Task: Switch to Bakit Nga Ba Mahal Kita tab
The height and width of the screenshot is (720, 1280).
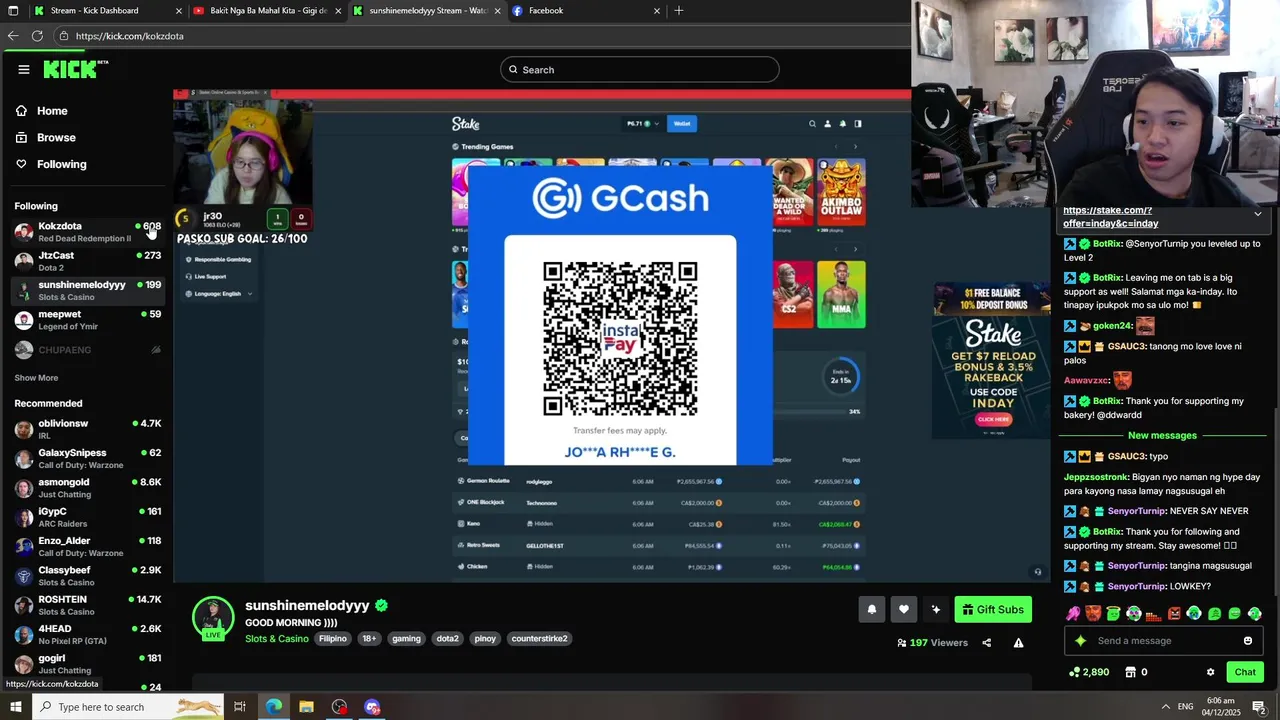Action: pos(268,11)
